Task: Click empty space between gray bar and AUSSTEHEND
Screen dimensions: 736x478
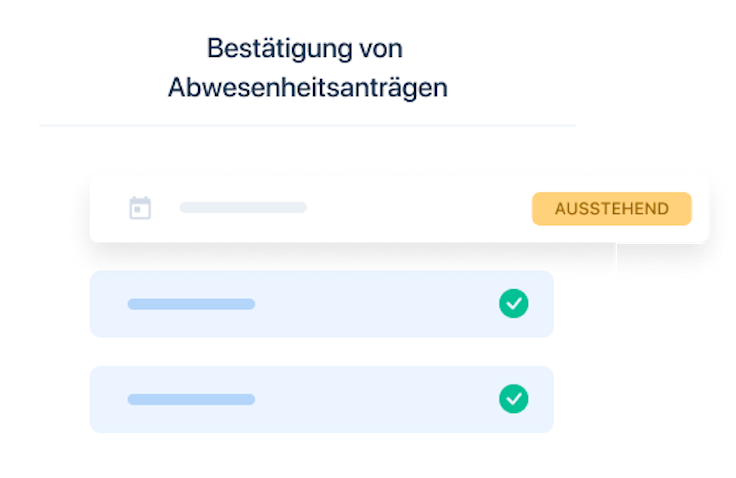Action: (419, 208)
